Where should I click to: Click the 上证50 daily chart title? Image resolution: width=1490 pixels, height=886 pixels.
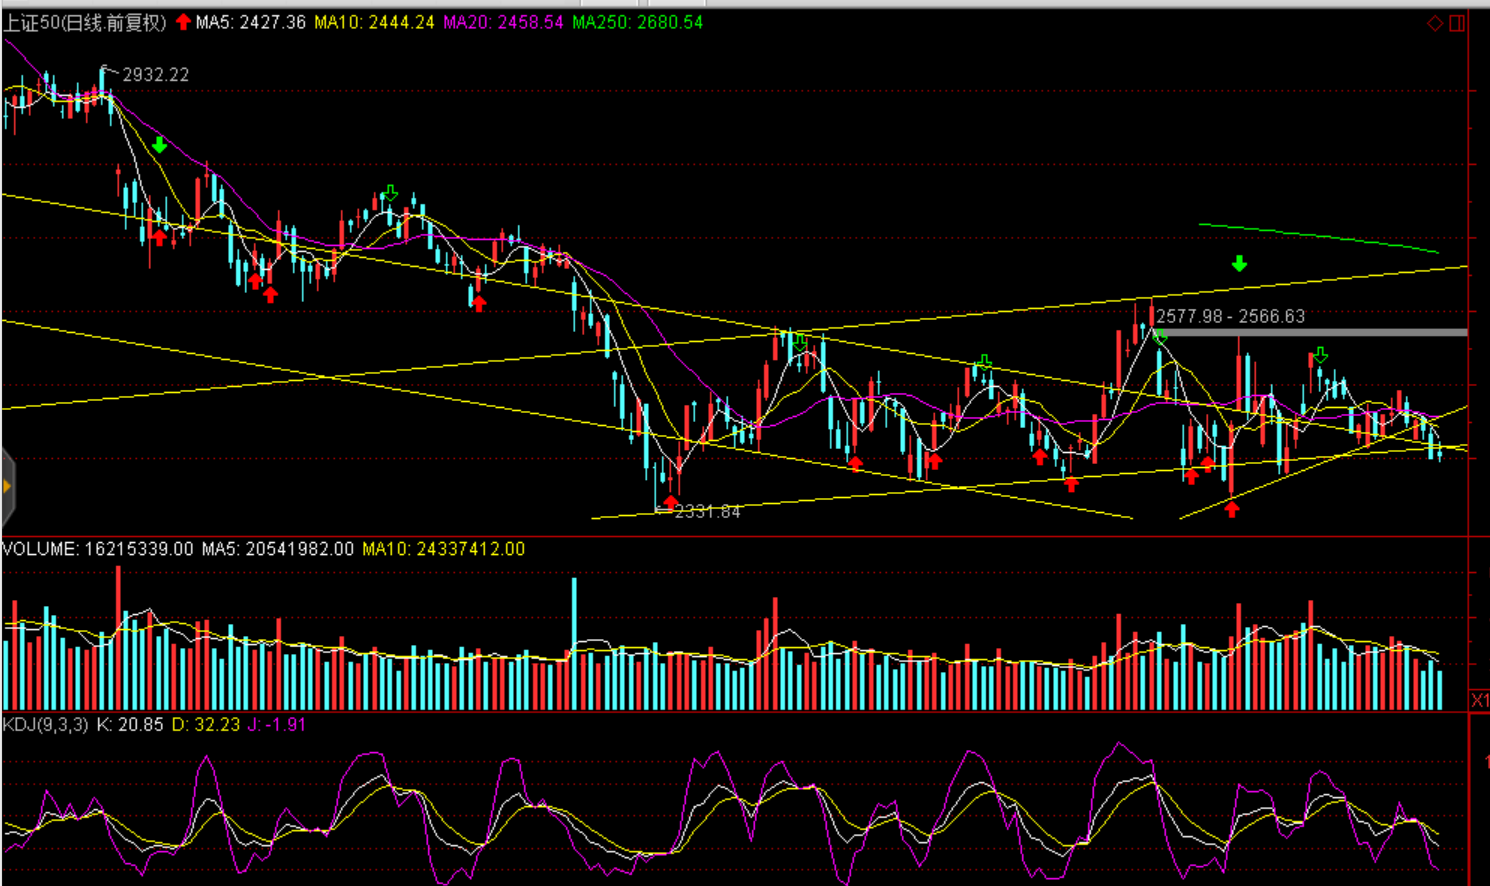tap(85, 22)
